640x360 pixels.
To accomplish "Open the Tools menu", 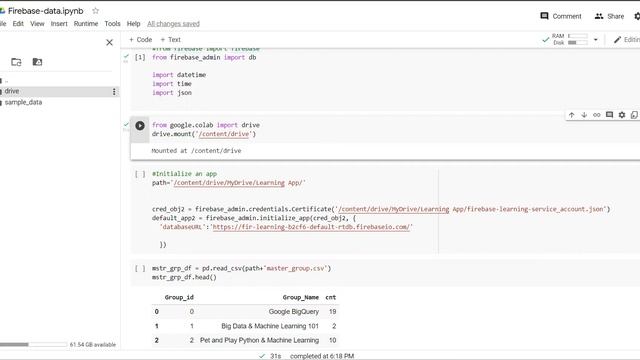I will point(112,24).
